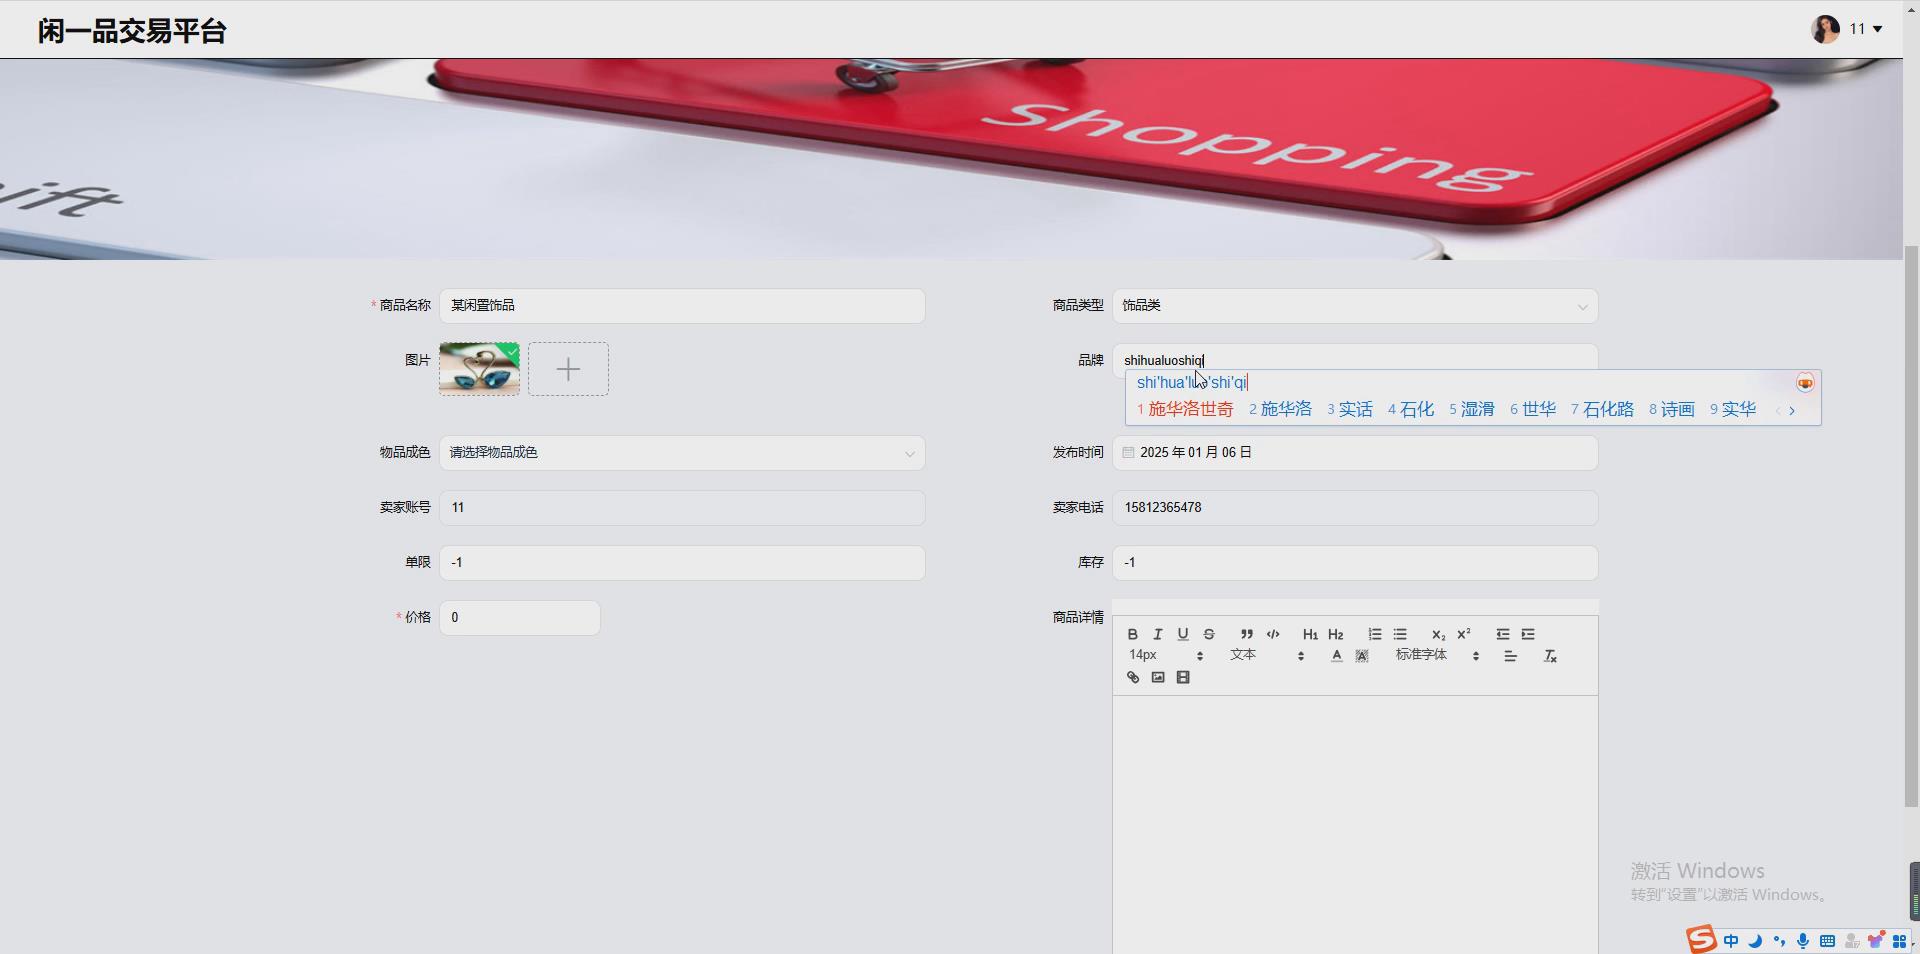Viewport: 1920px width, 954px height.
Task: Choose IME candidate 7 石化路
Action: (x=1602, y=409)
